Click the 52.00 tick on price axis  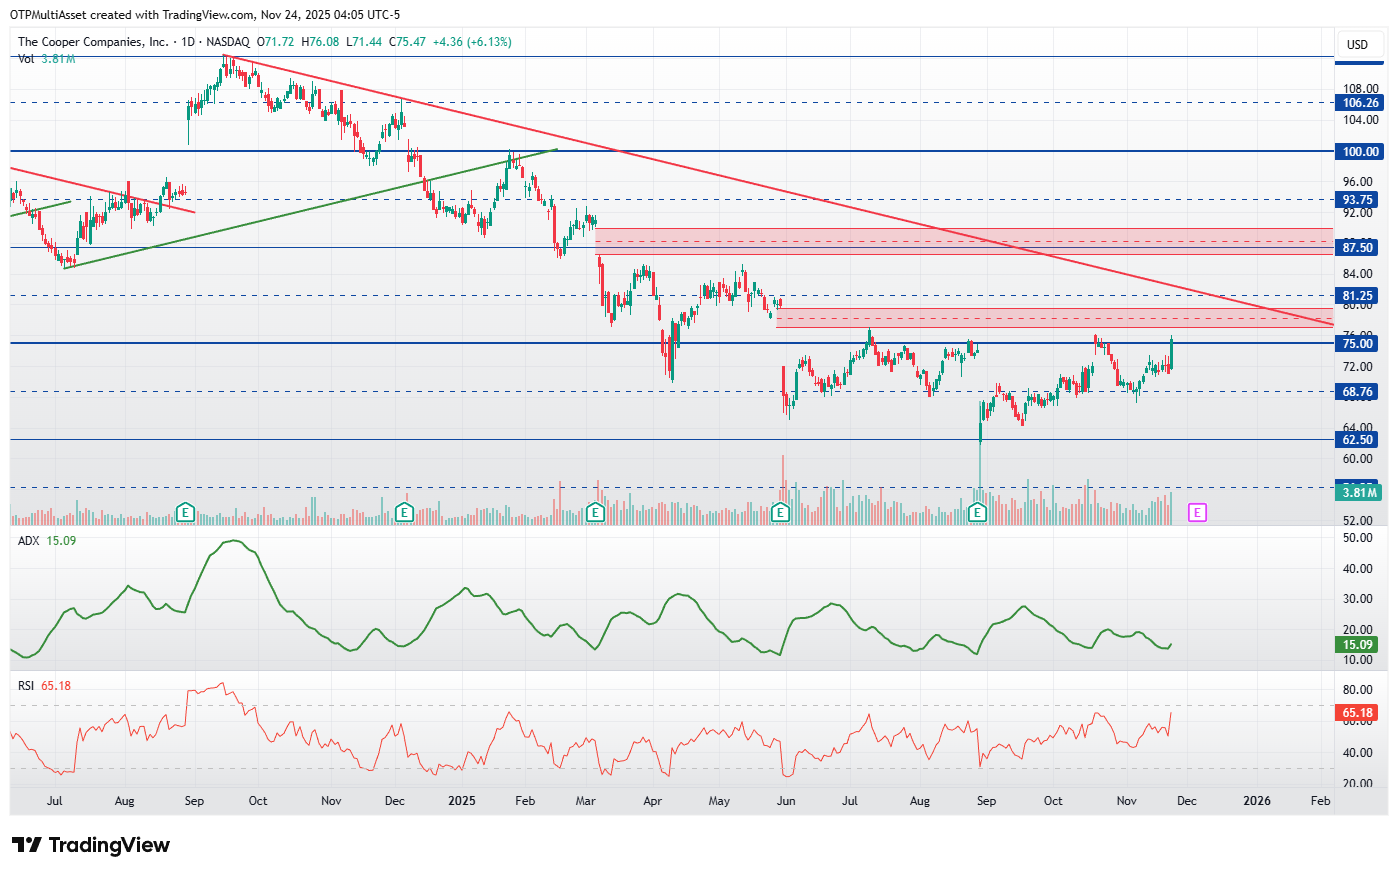pyautogui.click(x=1357, y=521)
